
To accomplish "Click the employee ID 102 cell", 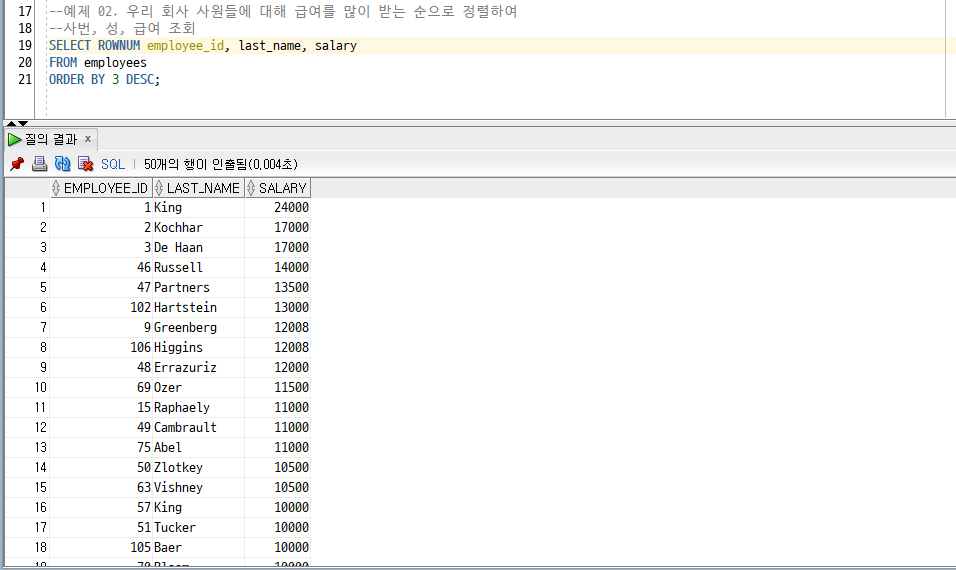I will [101, 307].
